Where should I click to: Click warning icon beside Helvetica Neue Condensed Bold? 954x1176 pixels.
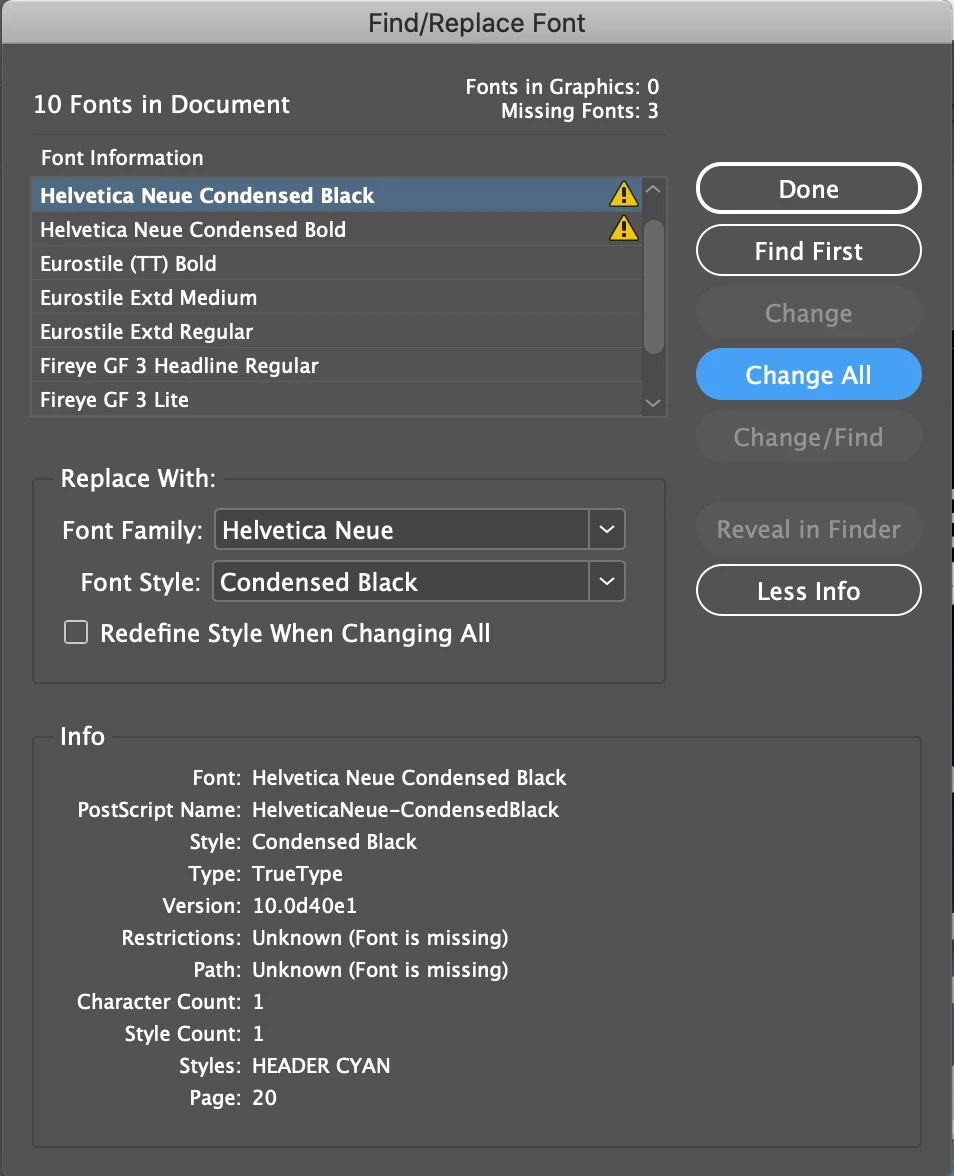coord(623,229)
